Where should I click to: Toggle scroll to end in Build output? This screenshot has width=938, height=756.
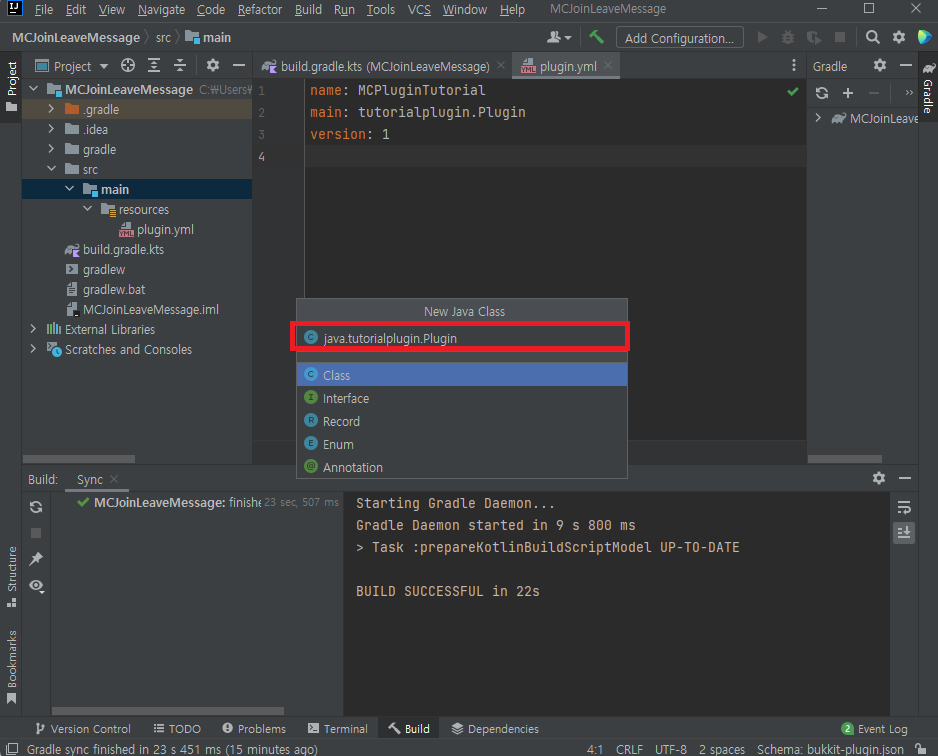(x=904, y=532)
